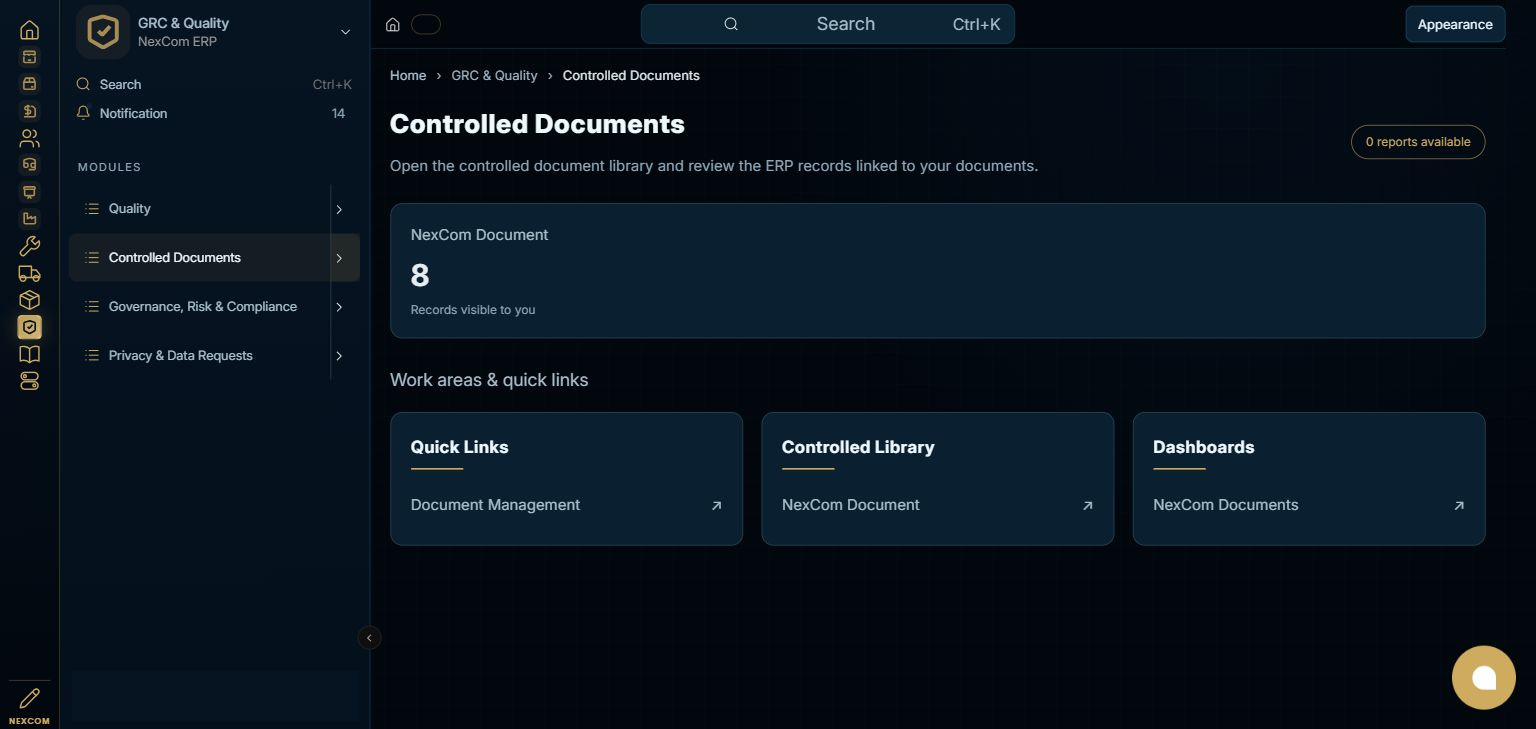Click the list icon beside Quality module
This screenshot has width=1536, height=729.
tap(92, 209)
